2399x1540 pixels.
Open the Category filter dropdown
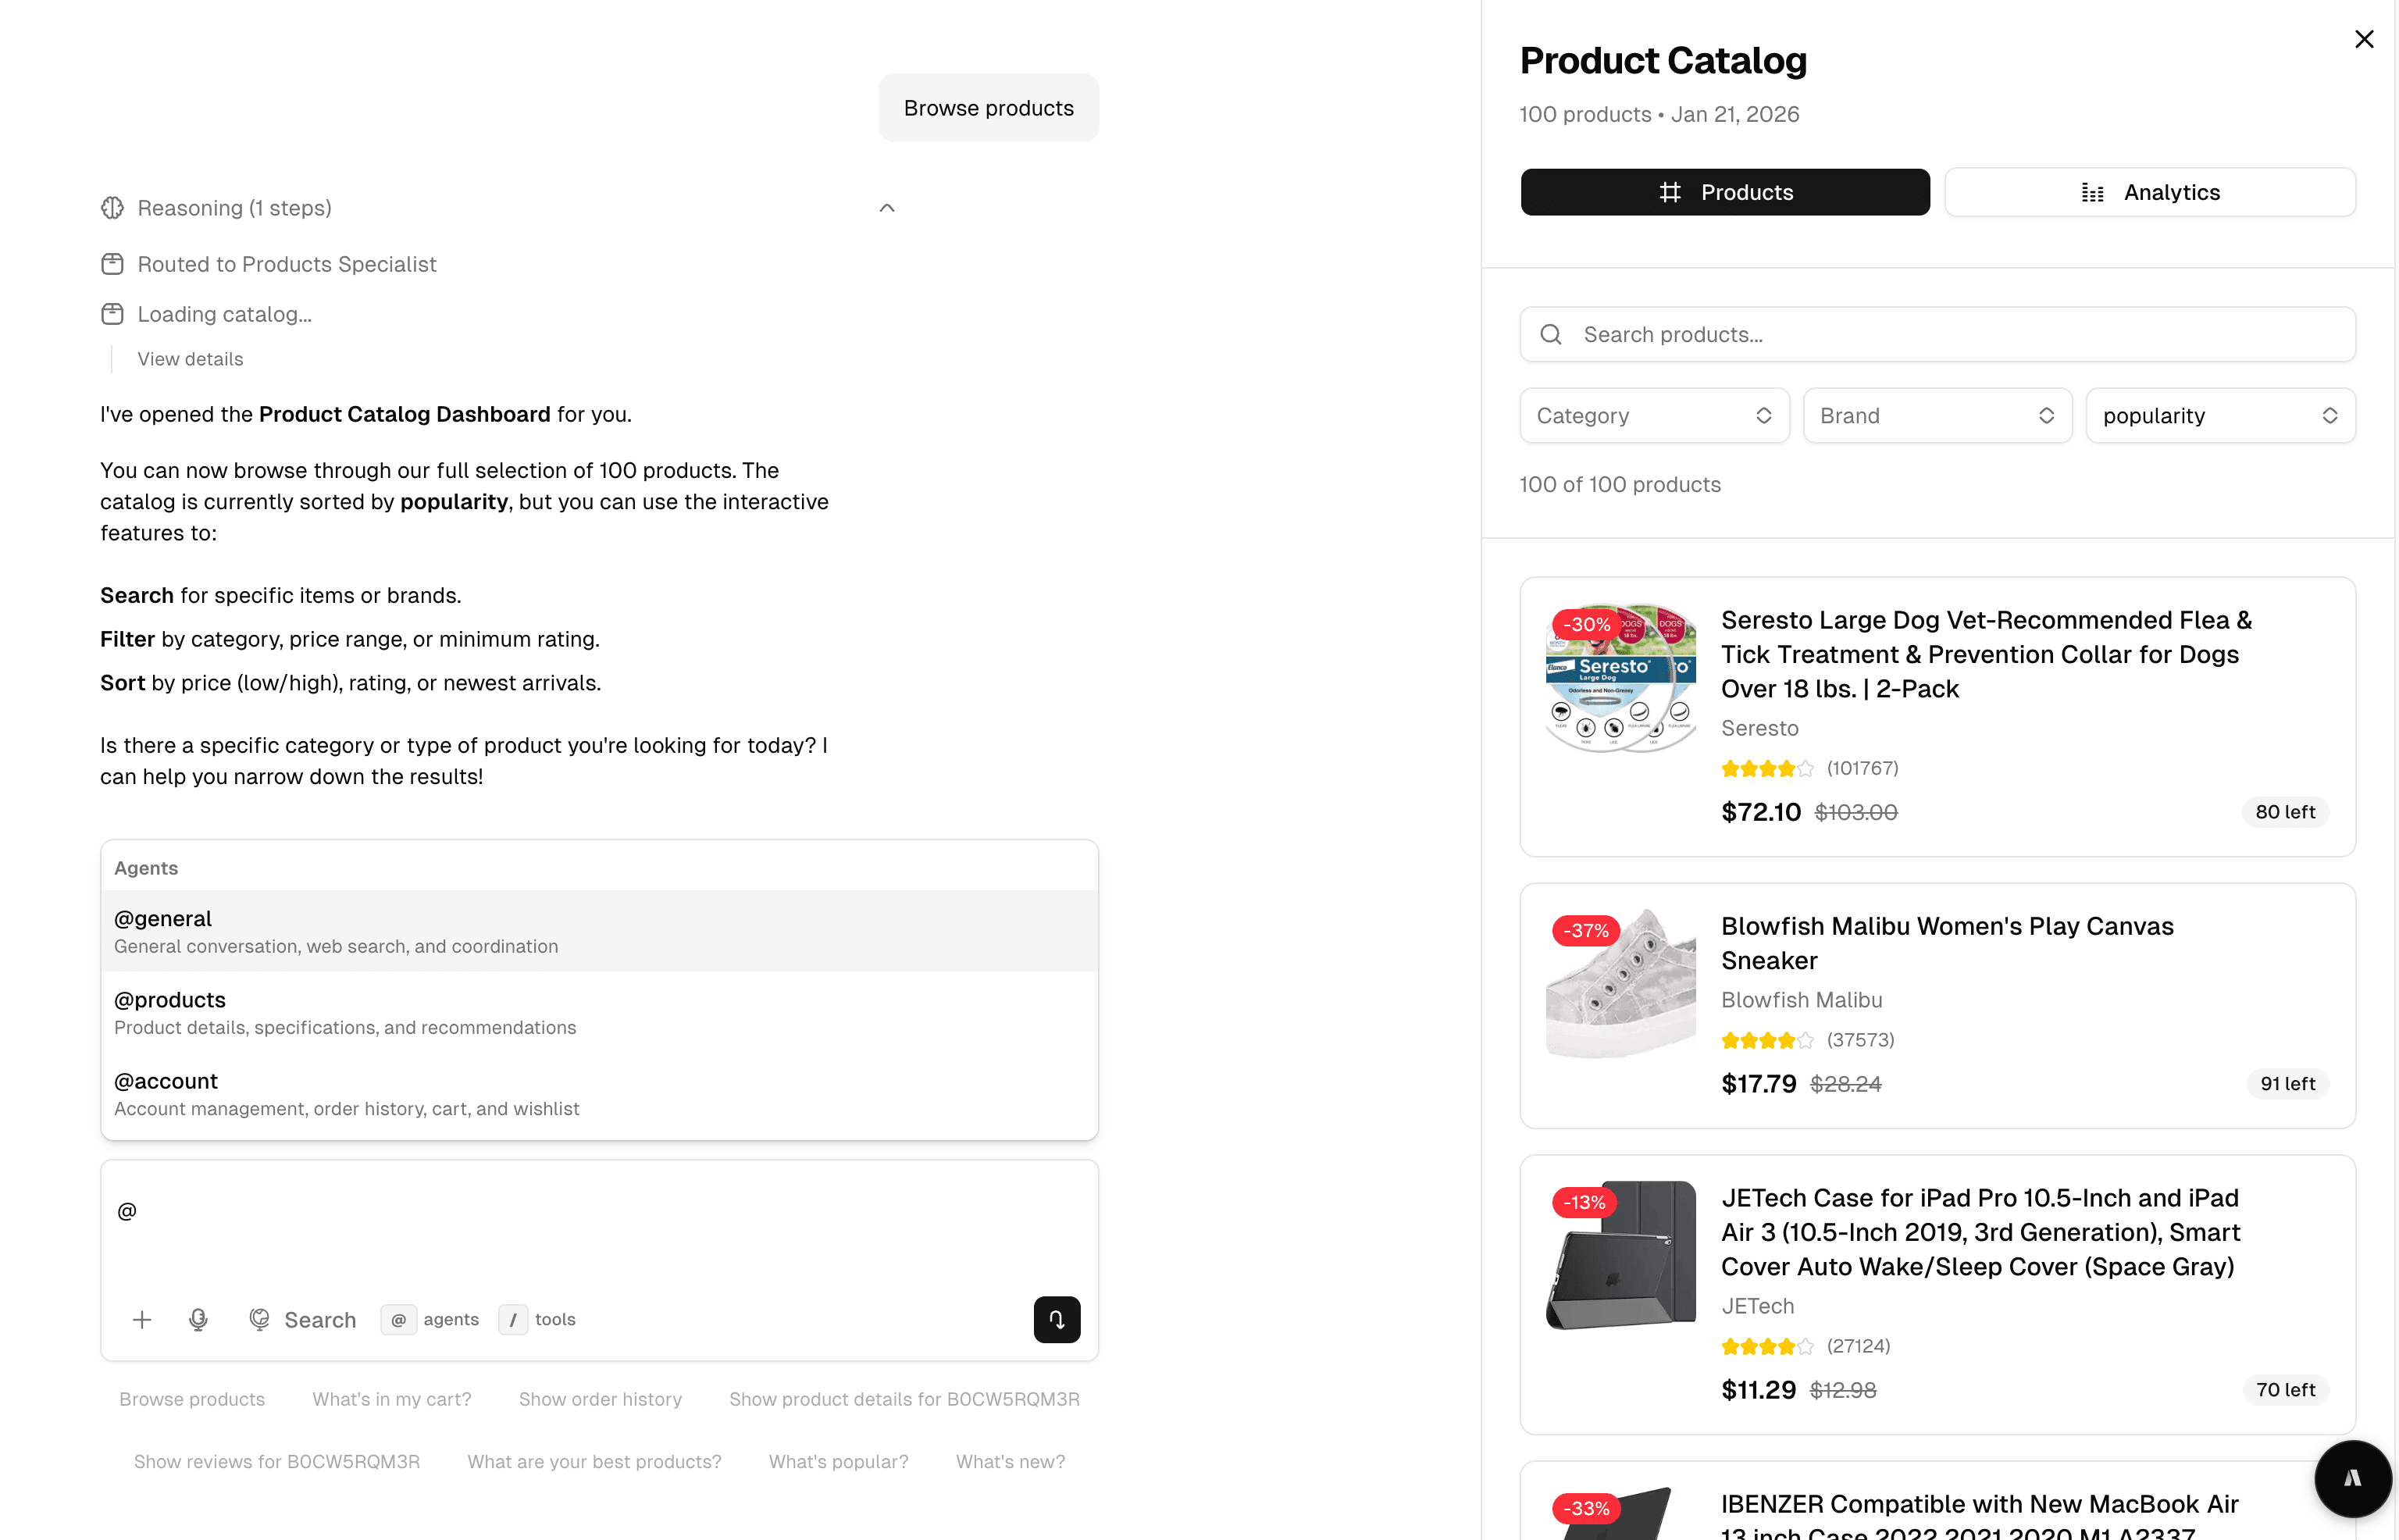(1653, 415)
